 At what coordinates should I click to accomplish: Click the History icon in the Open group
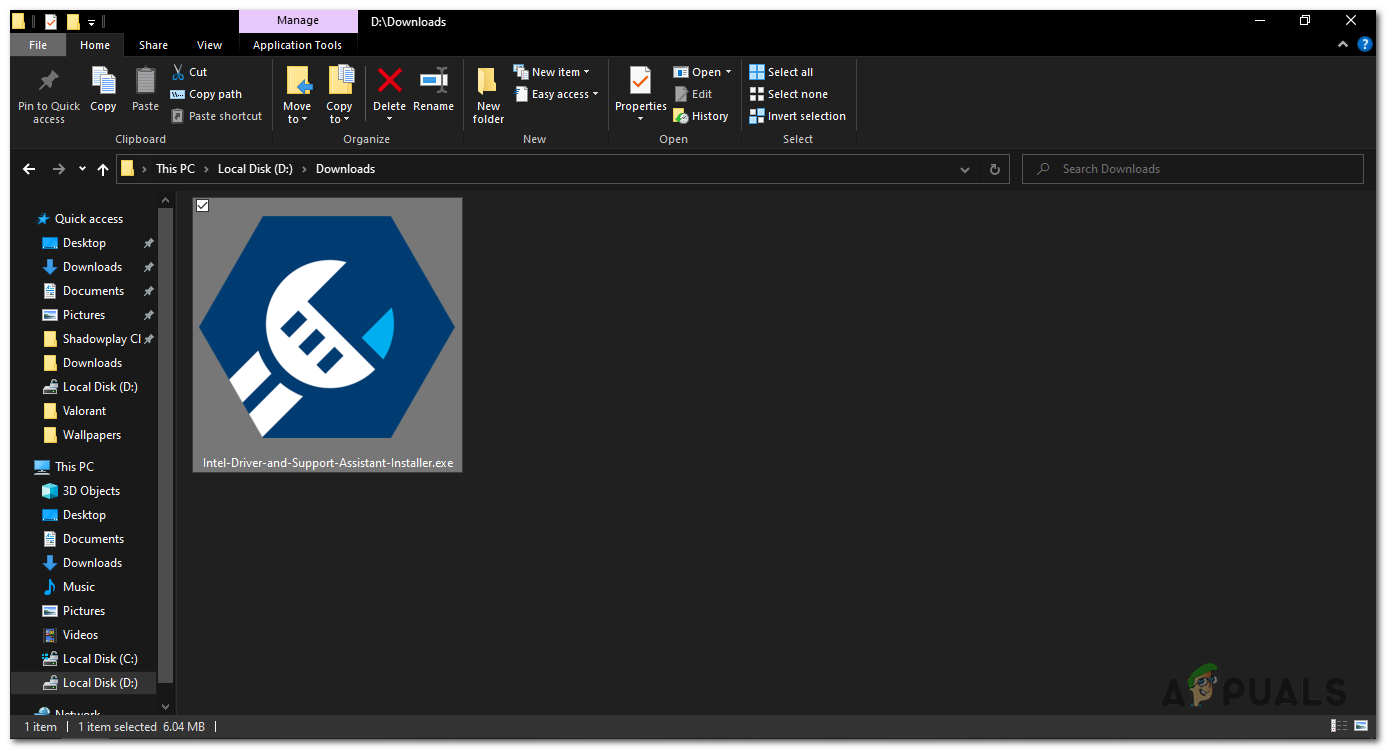(x=679, y=115)
